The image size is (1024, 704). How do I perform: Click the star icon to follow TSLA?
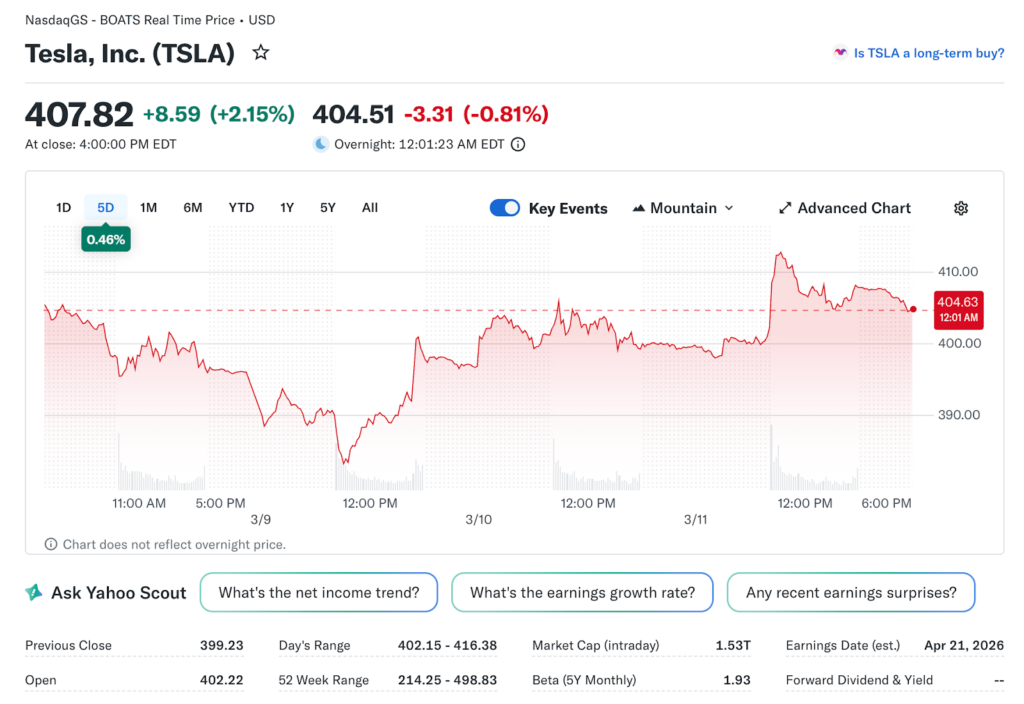261,53
